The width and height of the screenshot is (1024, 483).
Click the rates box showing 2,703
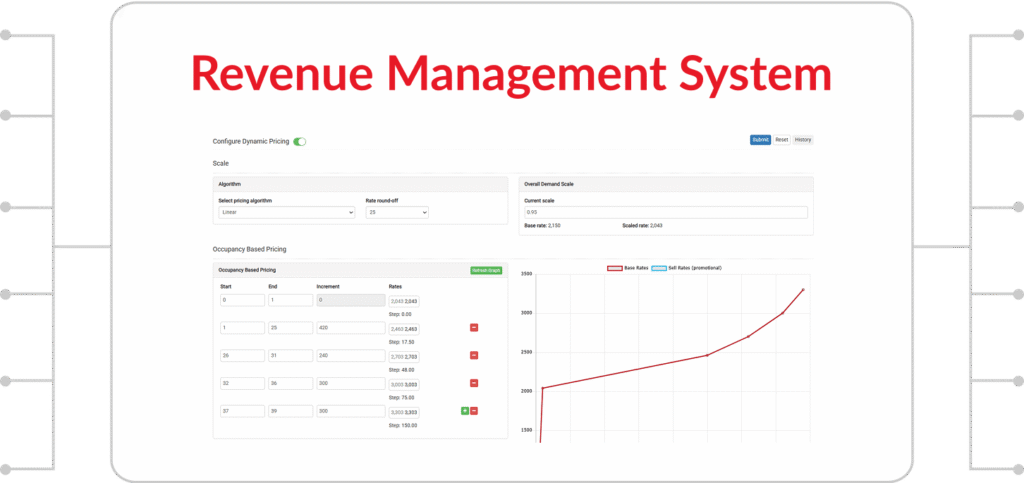tap(404, 356)
